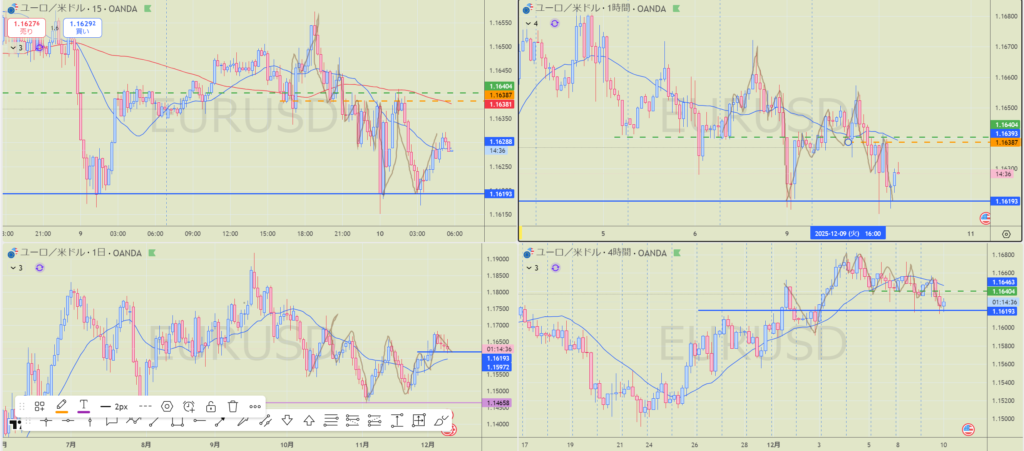Add alert with the alarm clock icon
This screenshot has height=451, width=1024.
[x=189, y=407]
